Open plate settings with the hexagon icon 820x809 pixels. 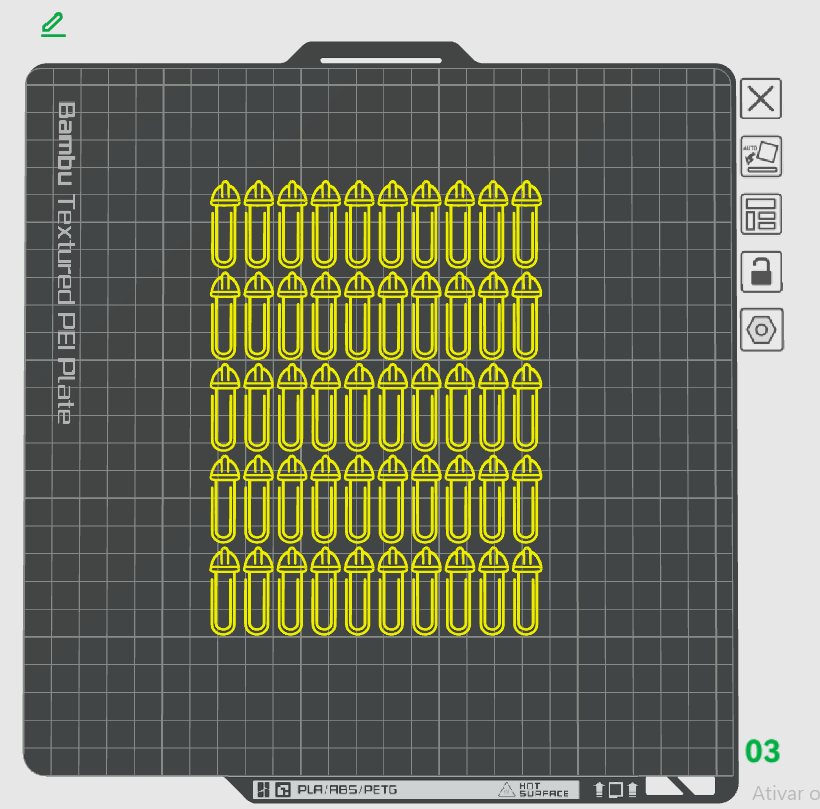761,330
